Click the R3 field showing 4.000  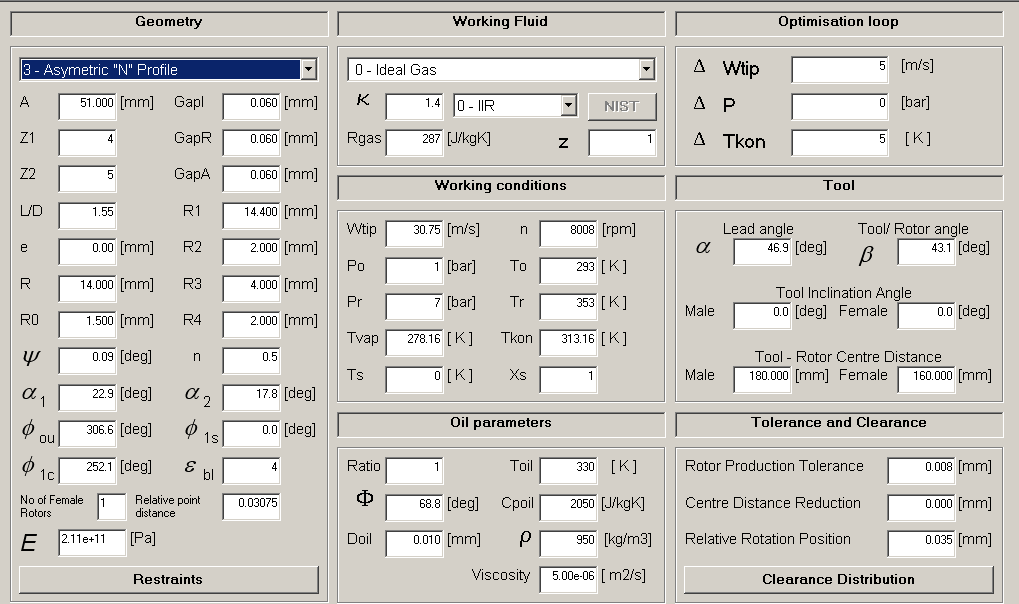click(252, 288)
